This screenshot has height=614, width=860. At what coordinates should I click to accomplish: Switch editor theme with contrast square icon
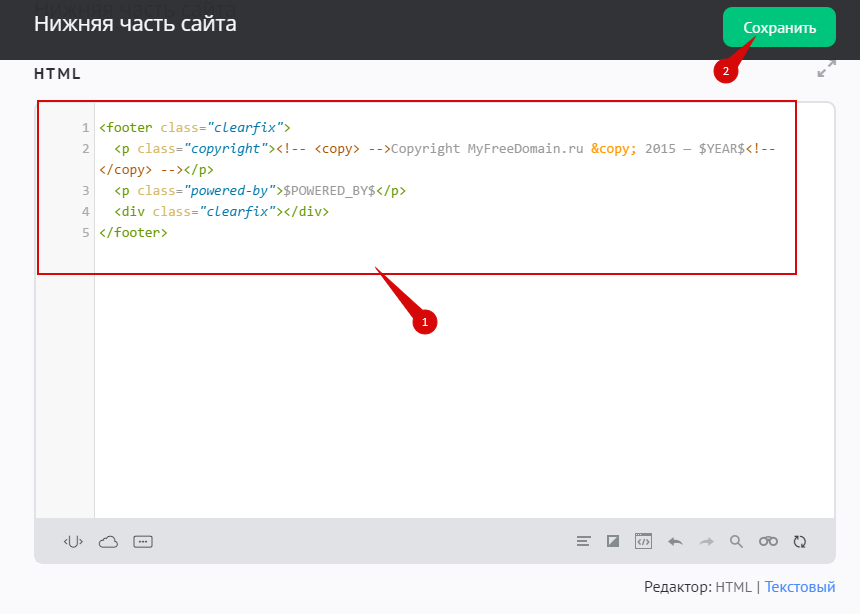tap(613, 542)
